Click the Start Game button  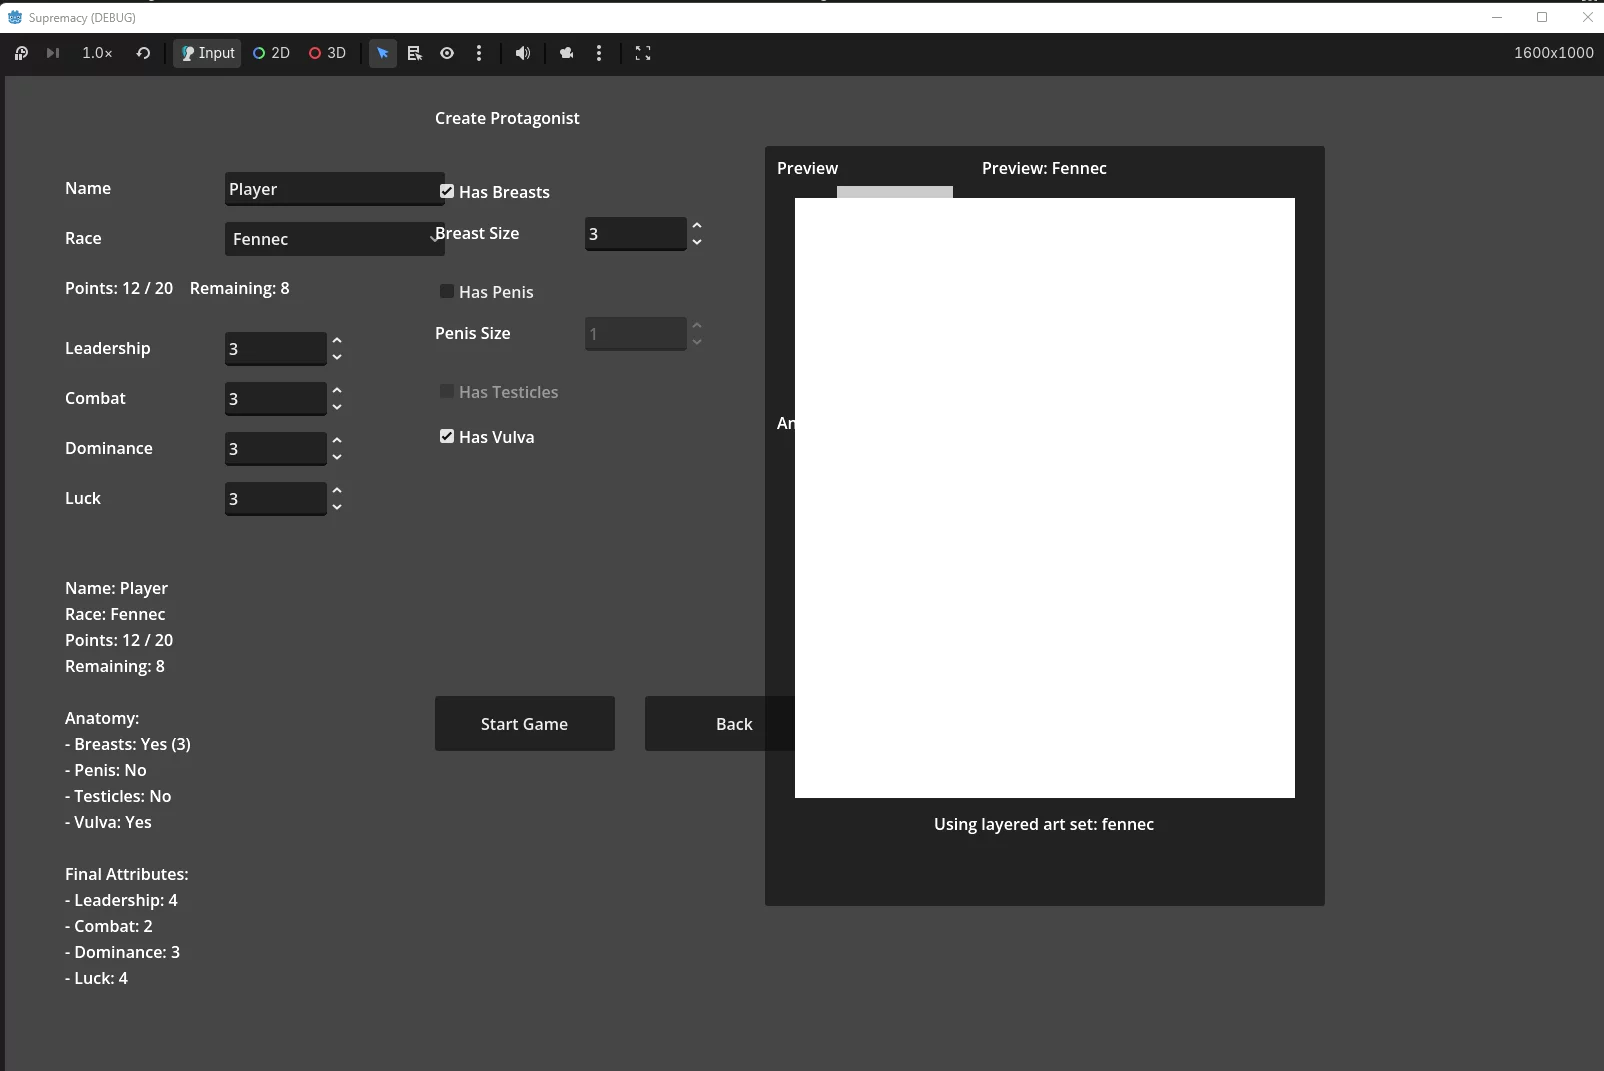tap(524, 724)
